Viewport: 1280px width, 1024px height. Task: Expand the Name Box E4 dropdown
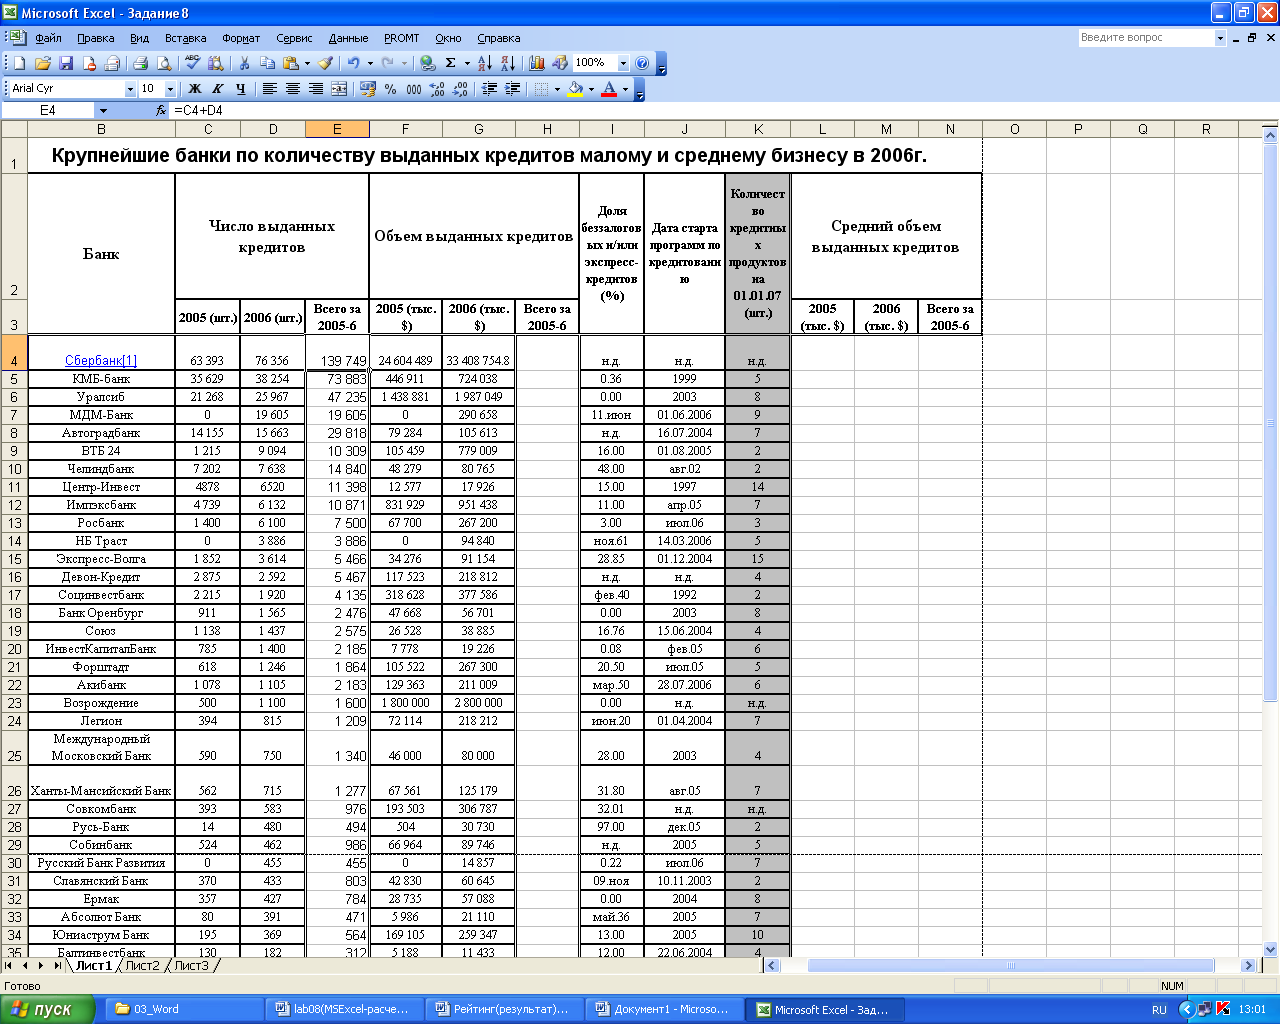point(102,110)
